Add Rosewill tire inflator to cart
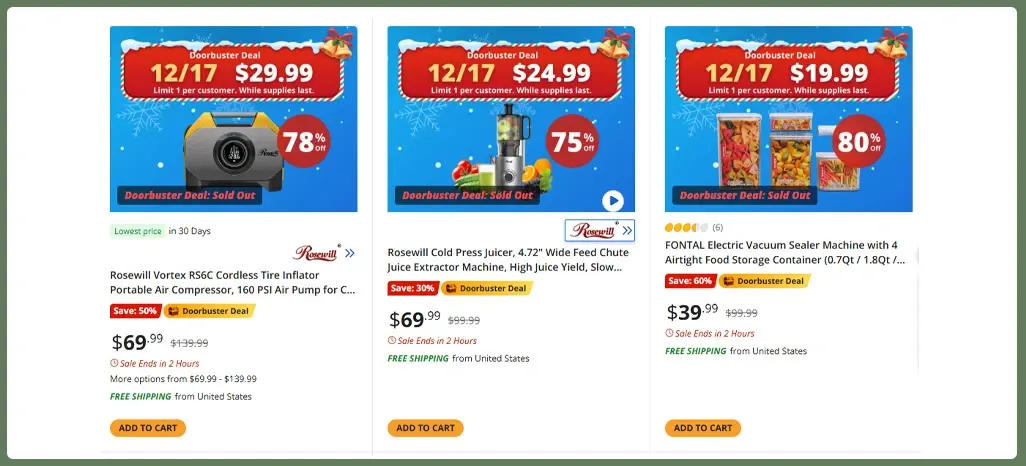Screen dimensions: 1026x466 pyautogui.click(x=148, y=428)
